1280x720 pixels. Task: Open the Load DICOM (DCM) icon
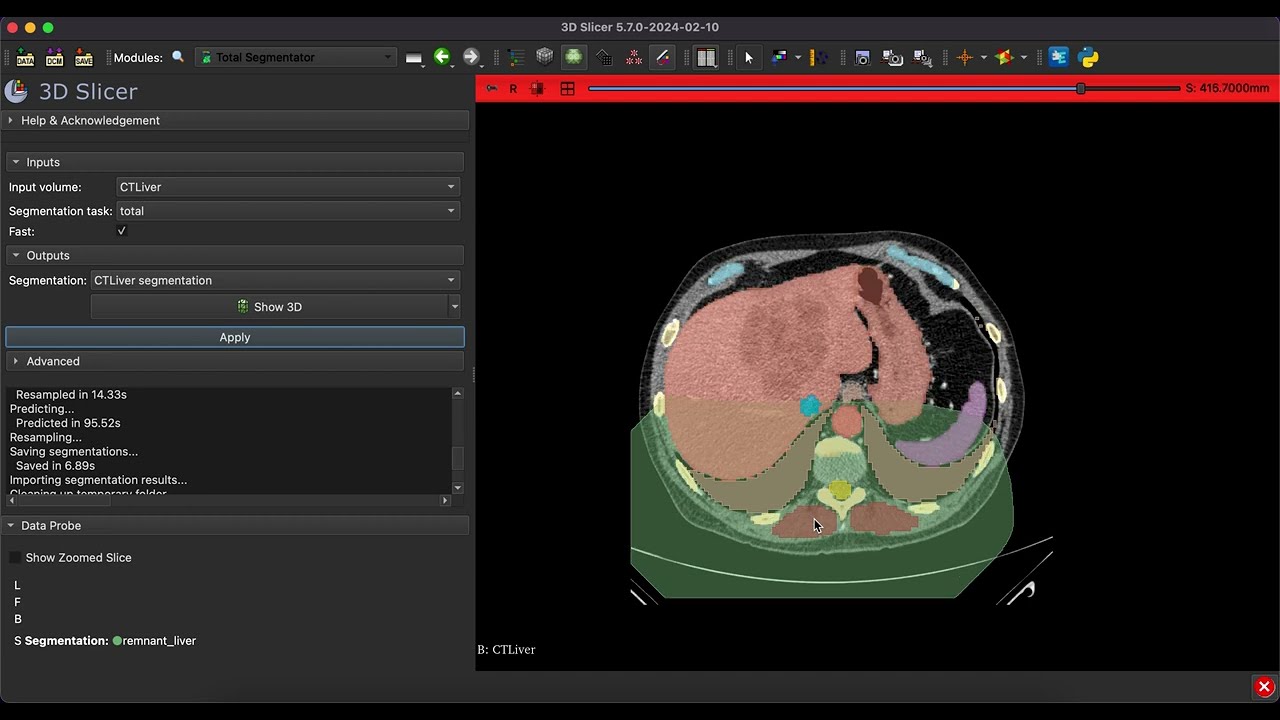pos(55,58)
